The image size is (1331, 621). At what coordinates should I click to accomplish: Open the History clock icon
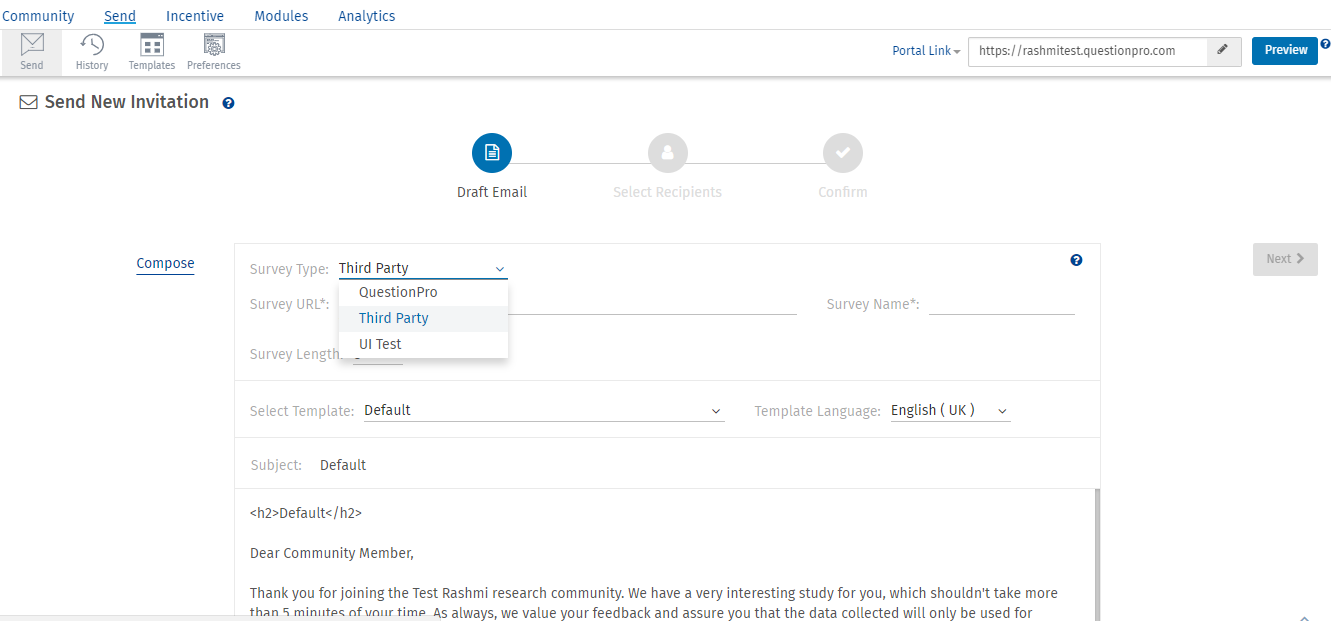(92, 45)
